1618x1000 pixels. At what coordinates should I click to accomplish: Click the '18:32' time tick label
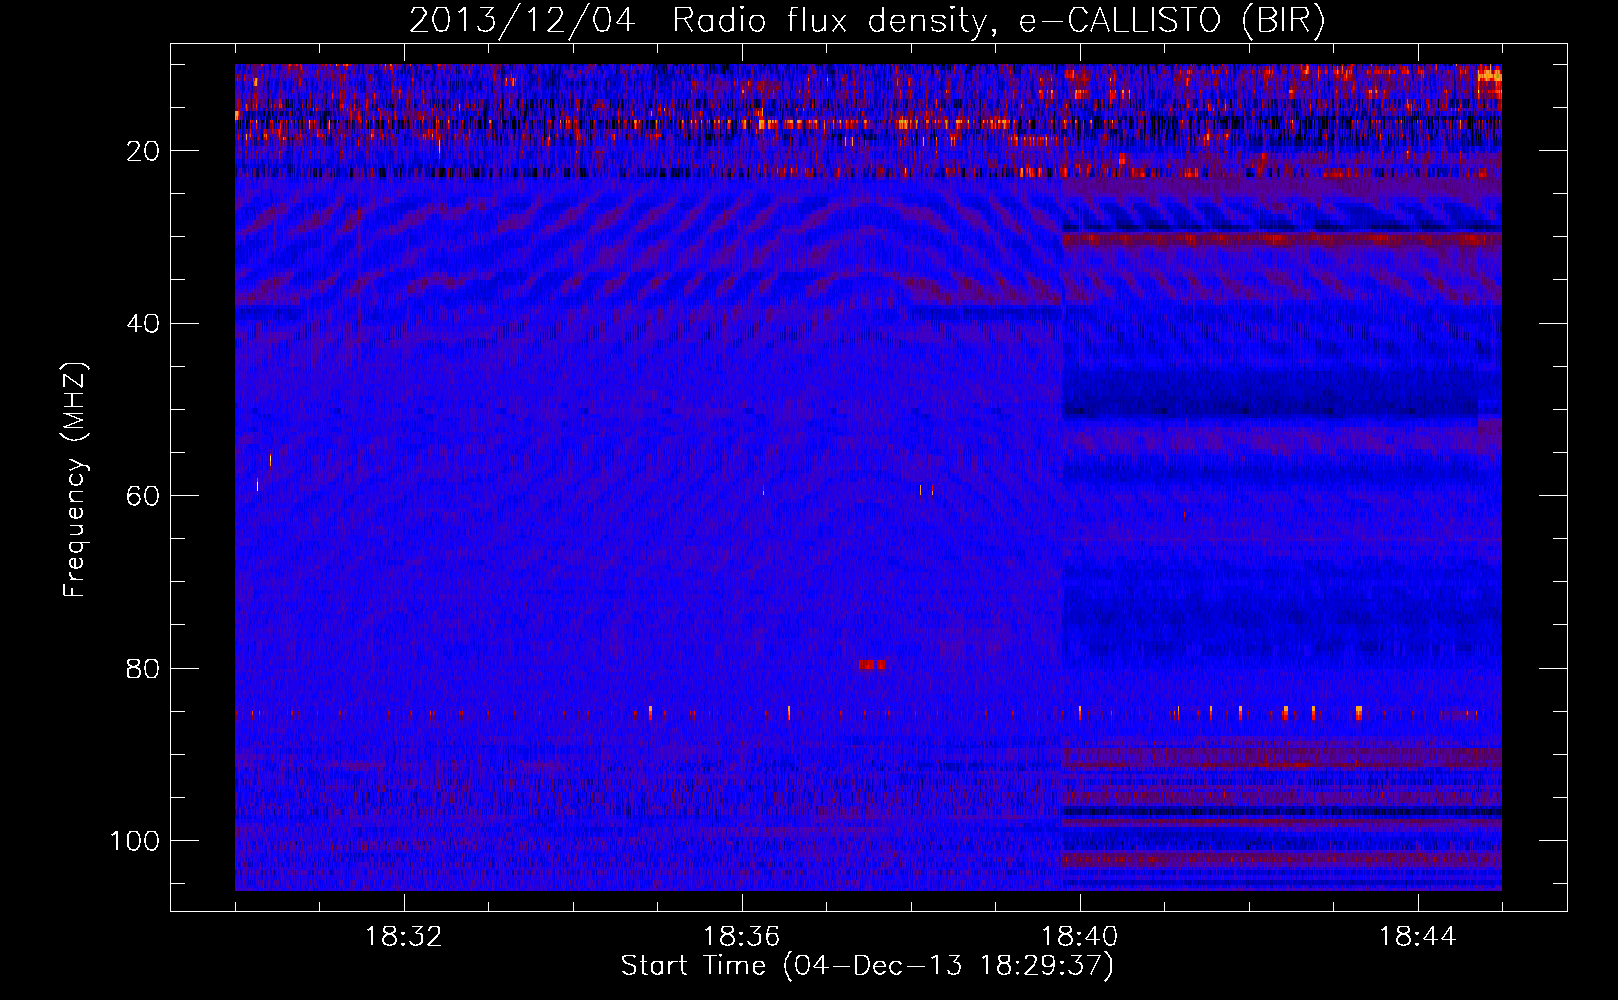click(404, 937)
